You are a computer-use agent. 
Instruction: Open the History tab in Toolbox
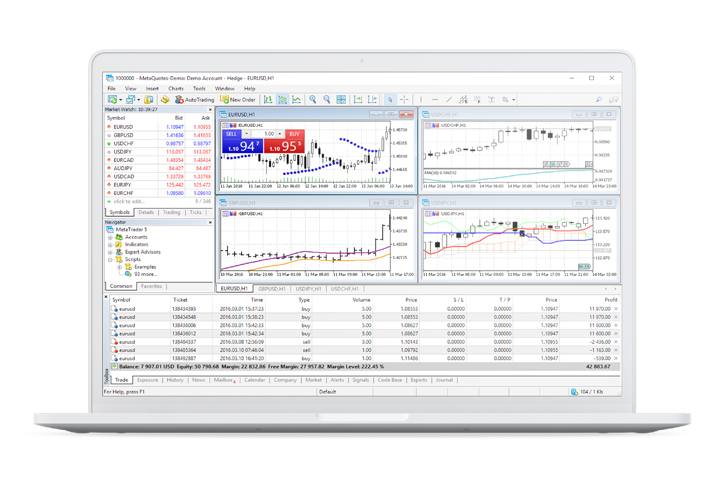pyautogui.click(x=175, y=380)
